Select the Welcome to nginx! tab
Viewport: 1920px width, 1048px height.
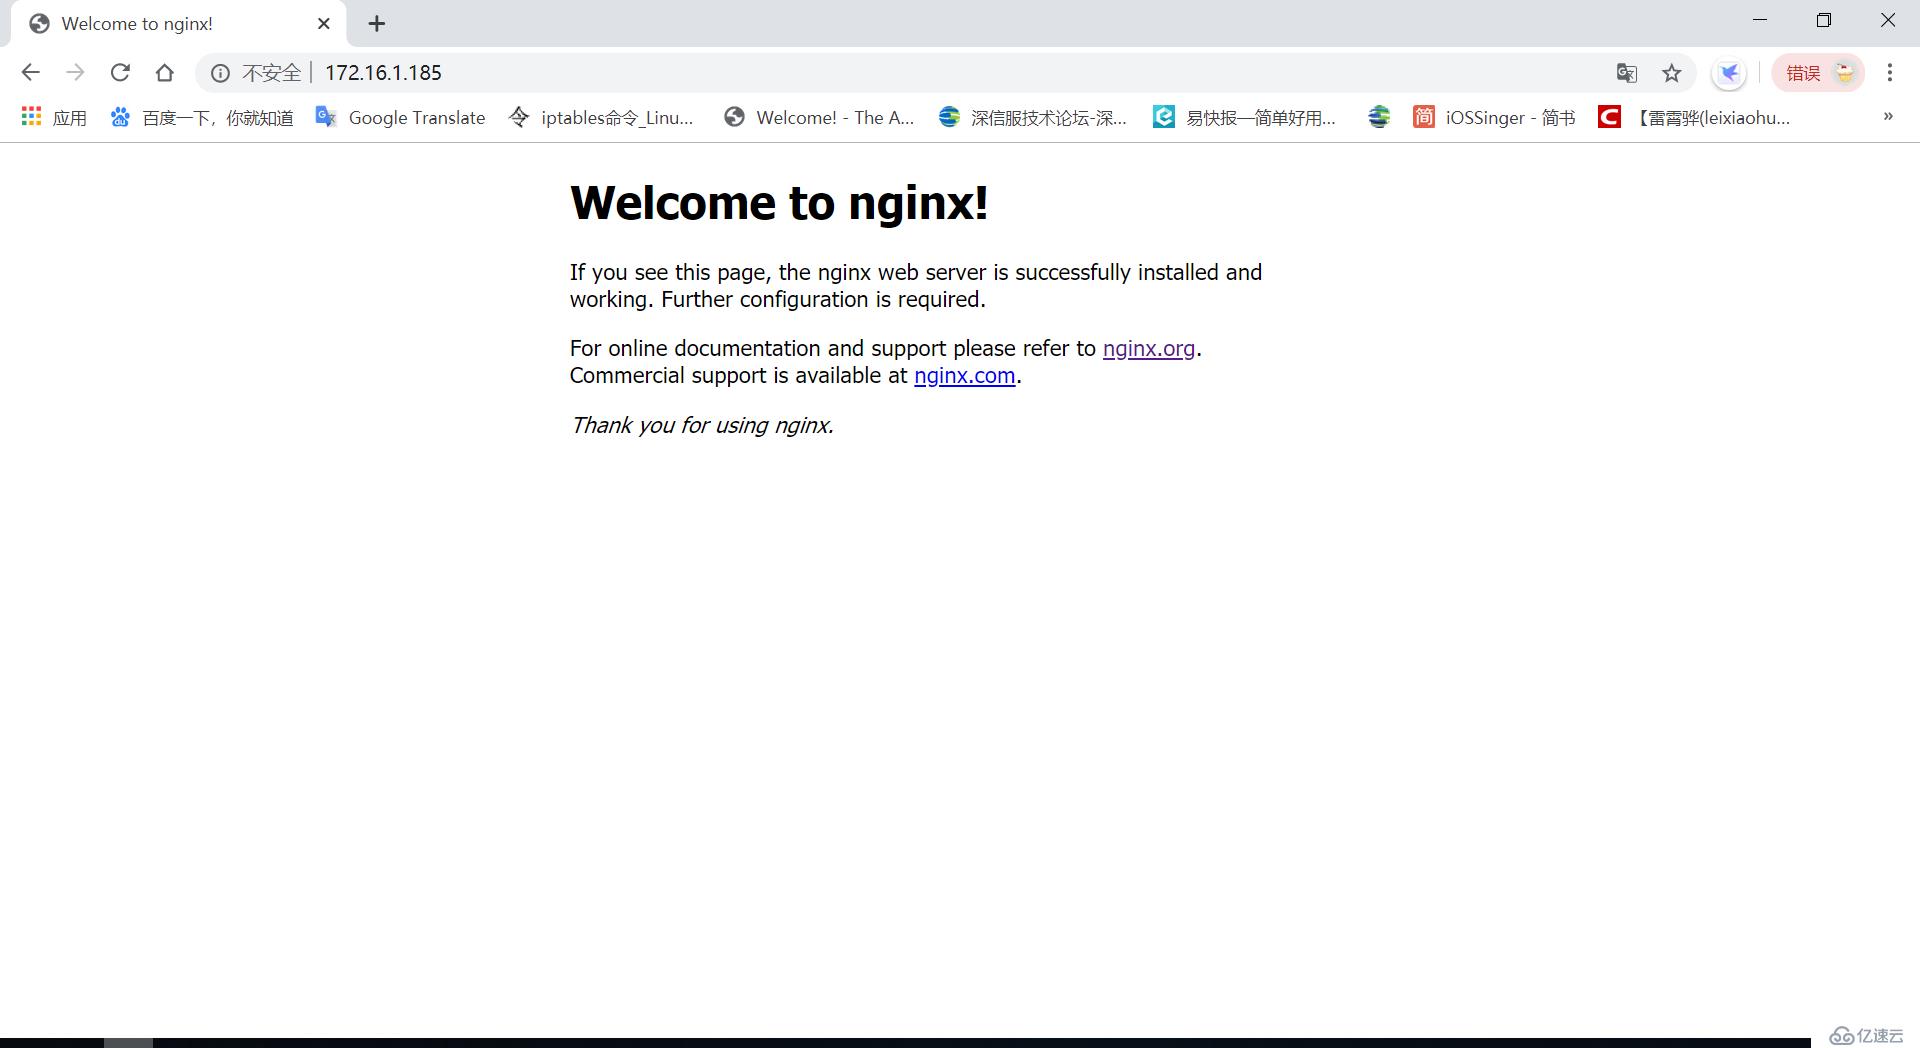pyautogui.click(x=178, y=24)
